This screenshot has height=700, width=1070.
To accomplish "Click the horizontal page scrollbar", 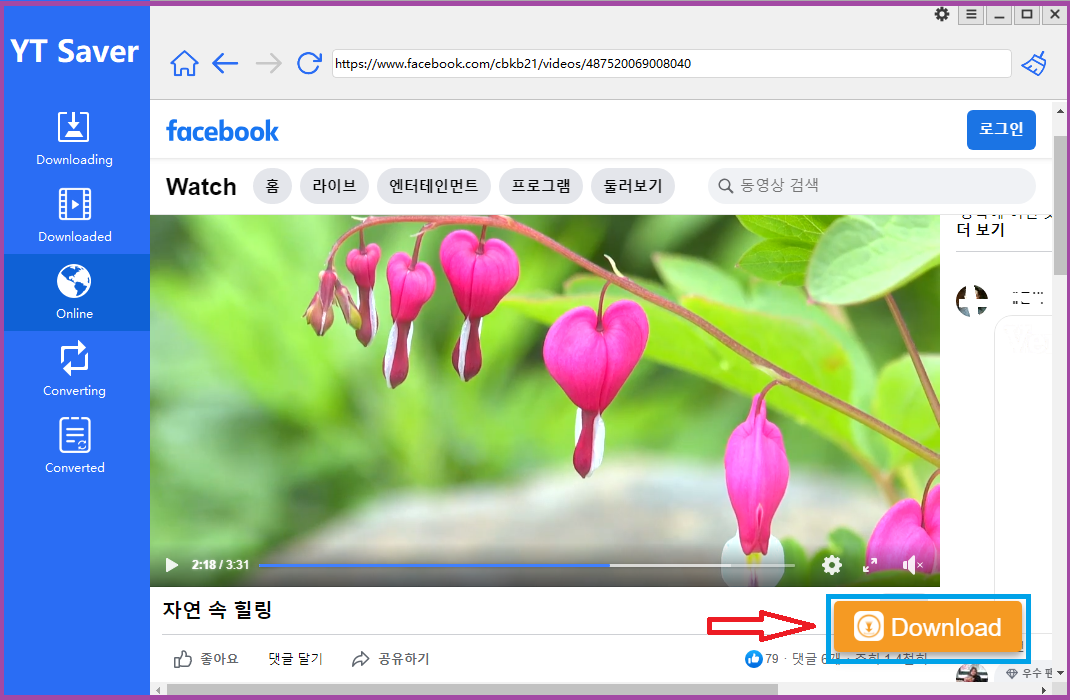I will tap(472, 690).
